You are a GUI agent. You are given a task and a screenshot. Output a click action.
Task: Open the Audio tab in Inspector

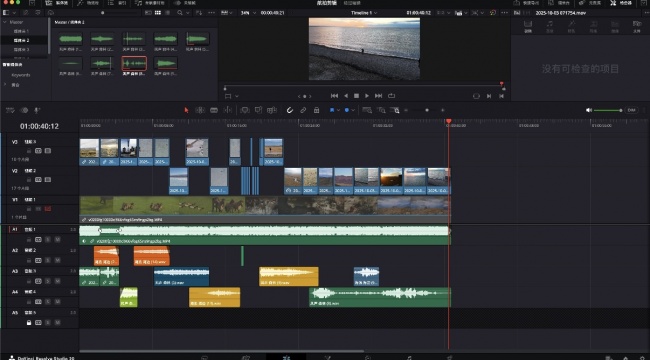click(x=550, y=26)
